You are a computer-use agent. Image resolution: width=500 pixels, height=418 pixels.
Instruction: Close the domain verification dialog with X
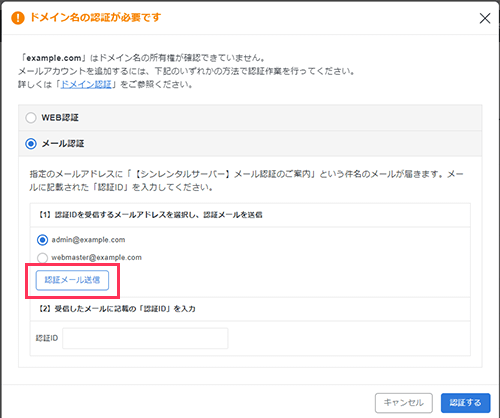(485, 18)
